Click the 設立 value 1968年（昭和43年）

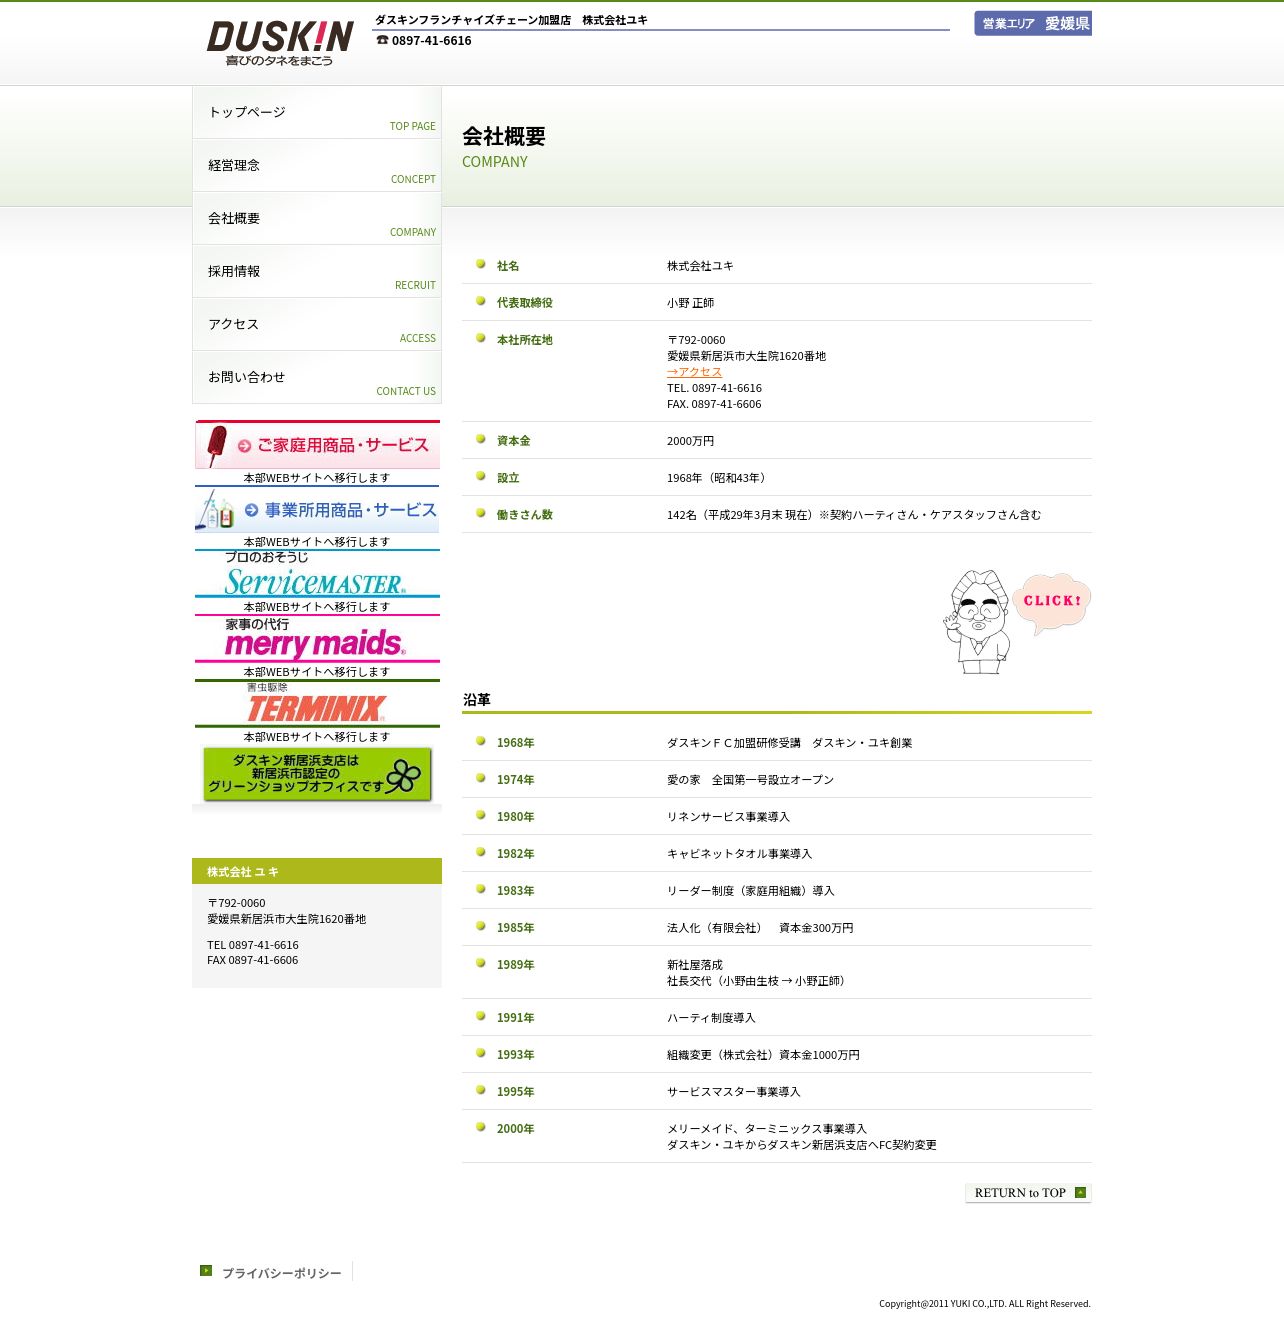click(x=719, y=478)
